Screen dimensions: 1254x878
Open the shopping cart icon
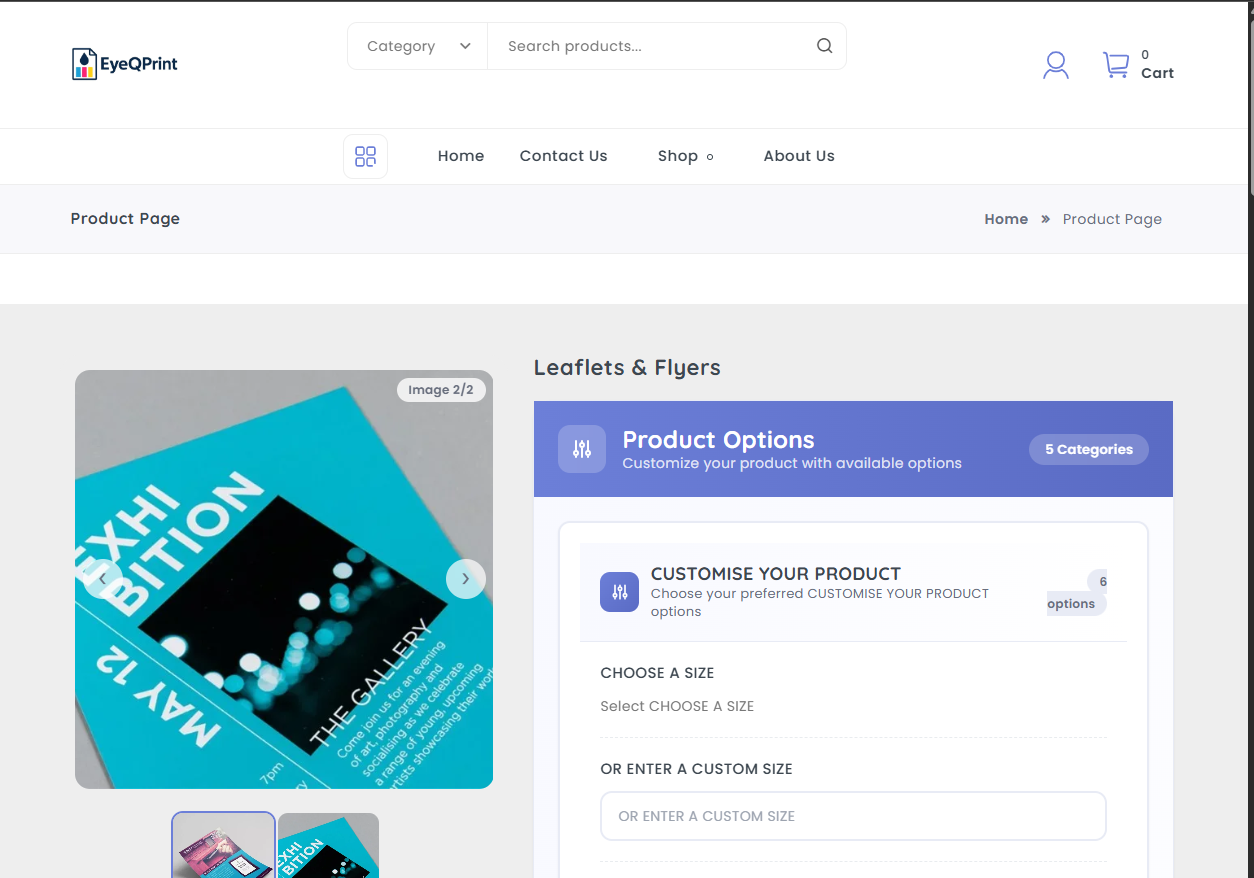(x=1115, y=65)
